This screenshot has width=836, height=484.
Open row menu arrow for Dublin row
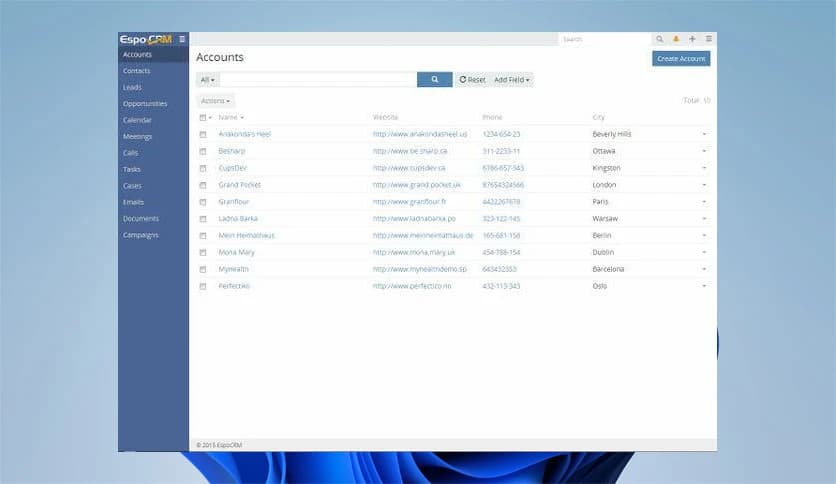(704, 253)
